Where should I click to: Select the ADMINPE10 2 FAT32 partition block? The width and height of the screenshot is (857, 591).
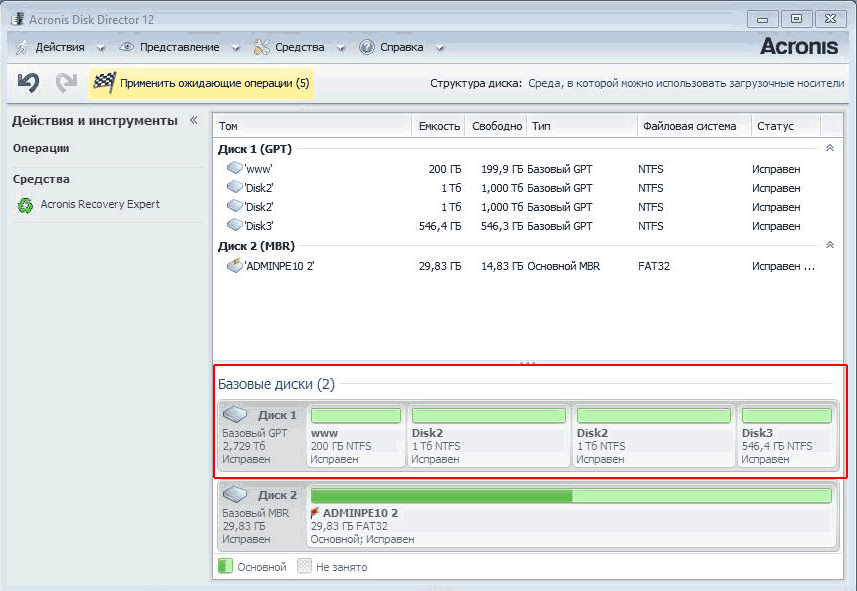(x=571, y=515)
